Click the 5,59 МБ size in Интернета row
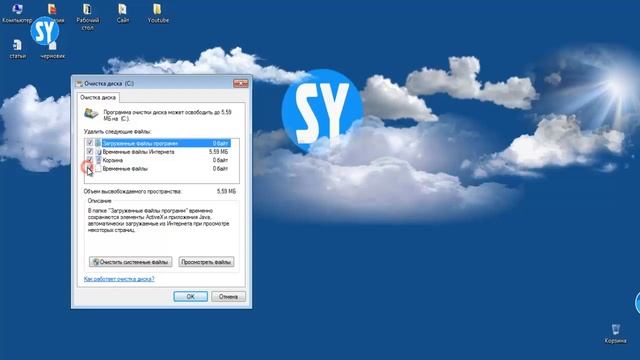 tap(218, 152)
